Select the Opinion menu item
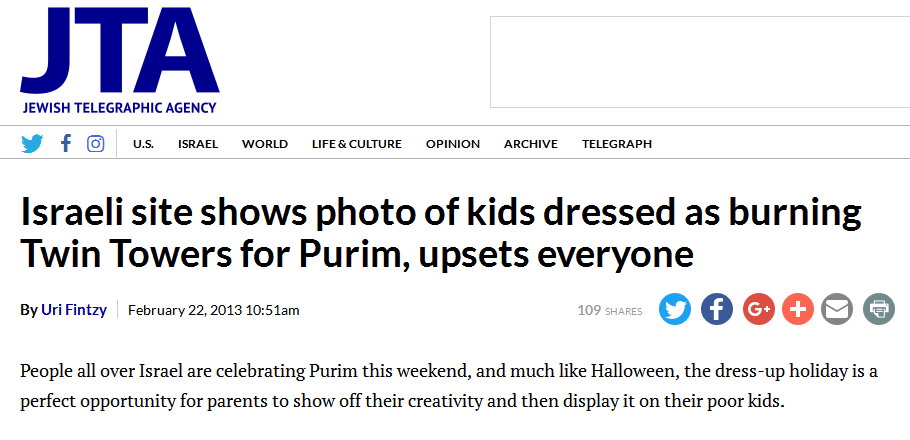Screen dimensions: 910x440 point(453,144)
